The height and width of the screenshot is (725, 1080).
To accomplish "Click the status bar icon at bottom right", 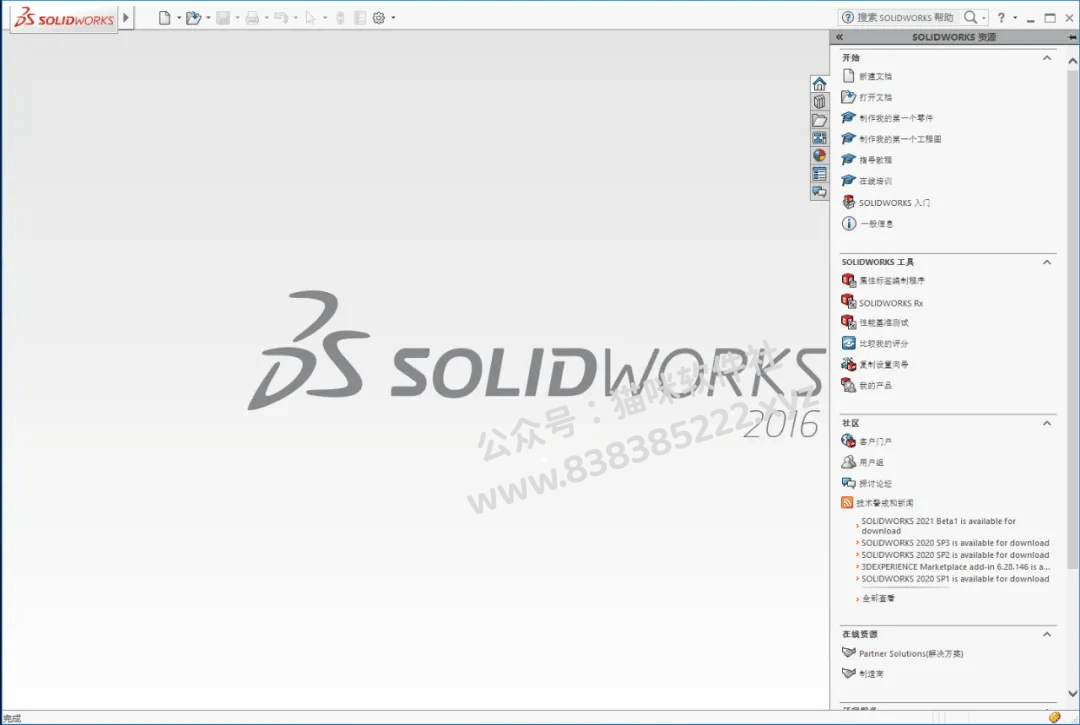I will coord(1055,717).
